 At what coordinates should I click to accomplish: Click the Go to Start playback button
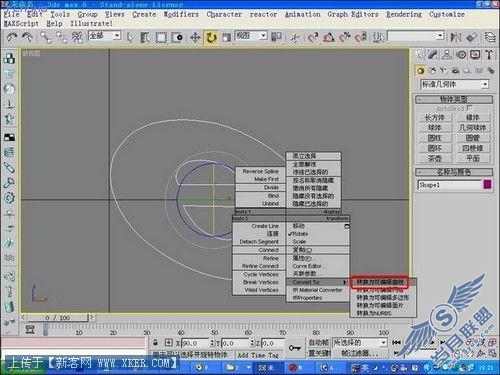(396, 342)
